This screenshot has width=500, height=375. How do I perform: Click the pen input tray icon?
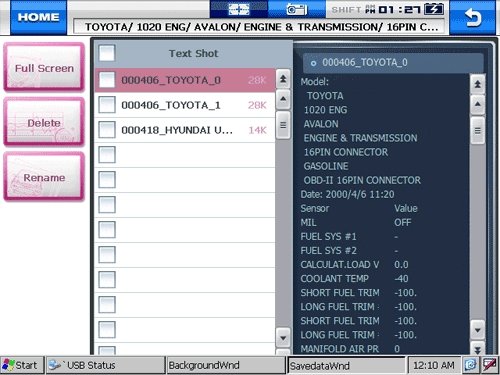489,365
